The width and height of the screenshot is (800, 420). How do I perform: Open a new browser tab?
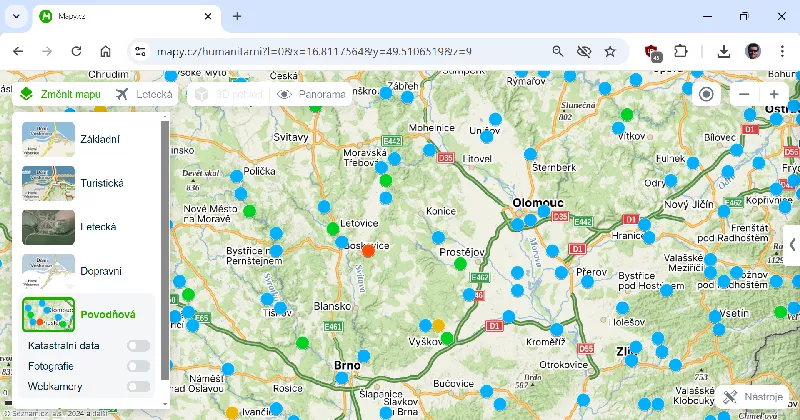tap(237, 17)
